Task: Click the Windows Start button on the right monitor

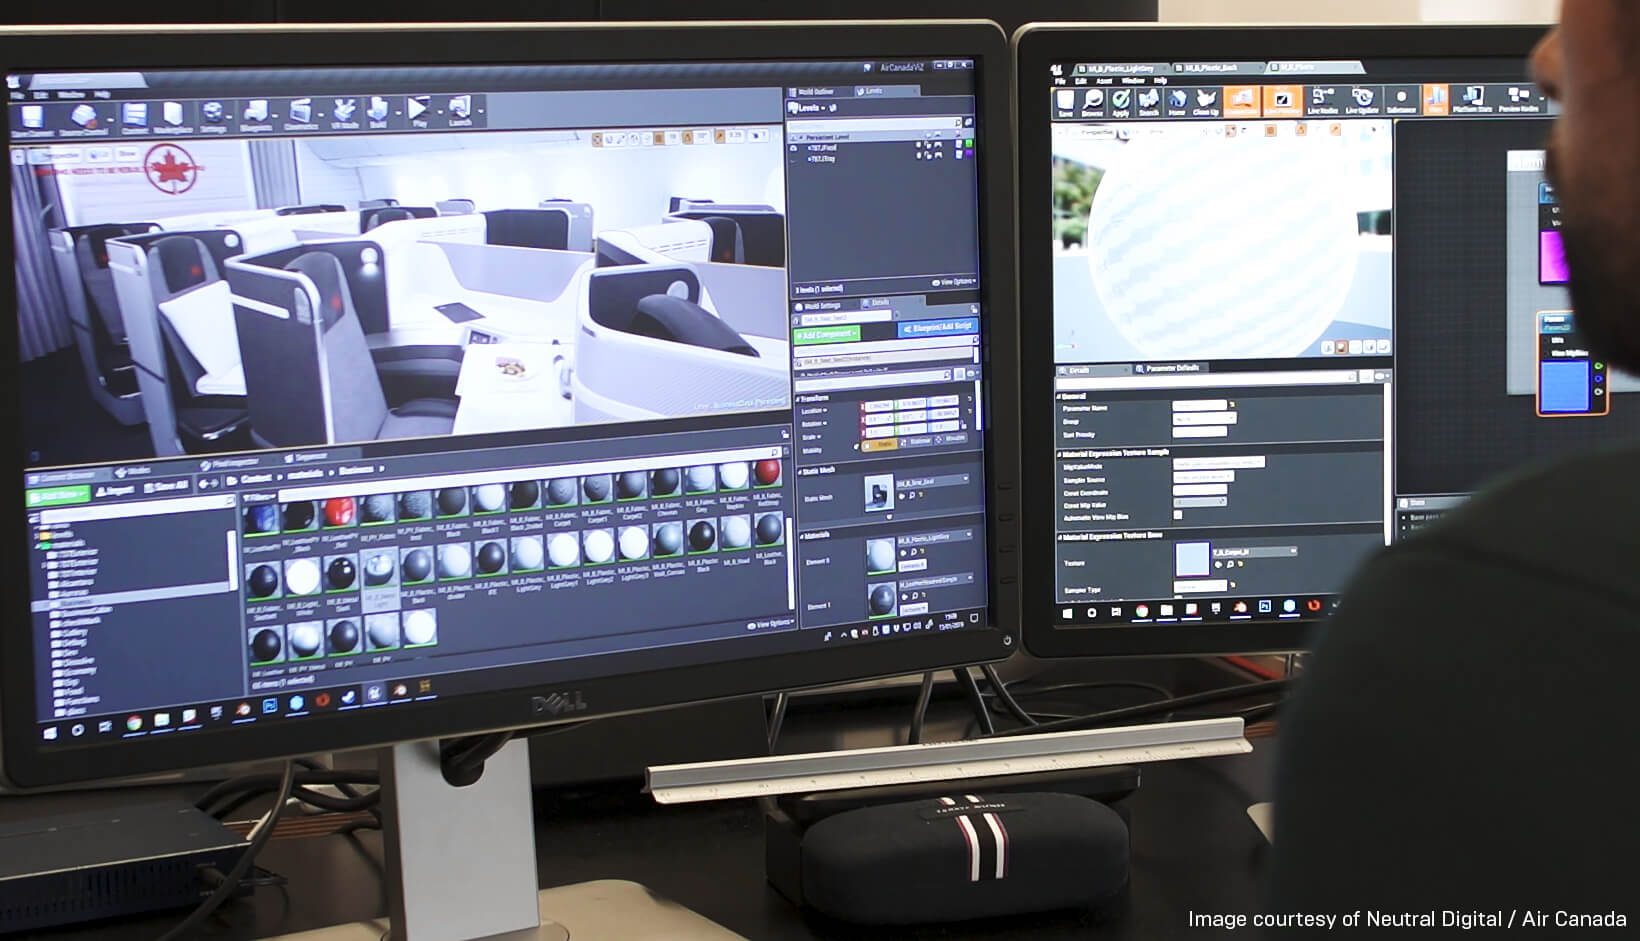Action: [1067, 612]
